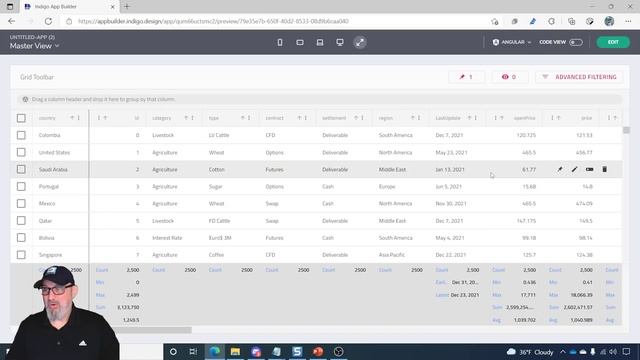Viewport: 640px width, 360px height.
Task: Click the cell edit icon beside pencil
Action: click(589, 169)
